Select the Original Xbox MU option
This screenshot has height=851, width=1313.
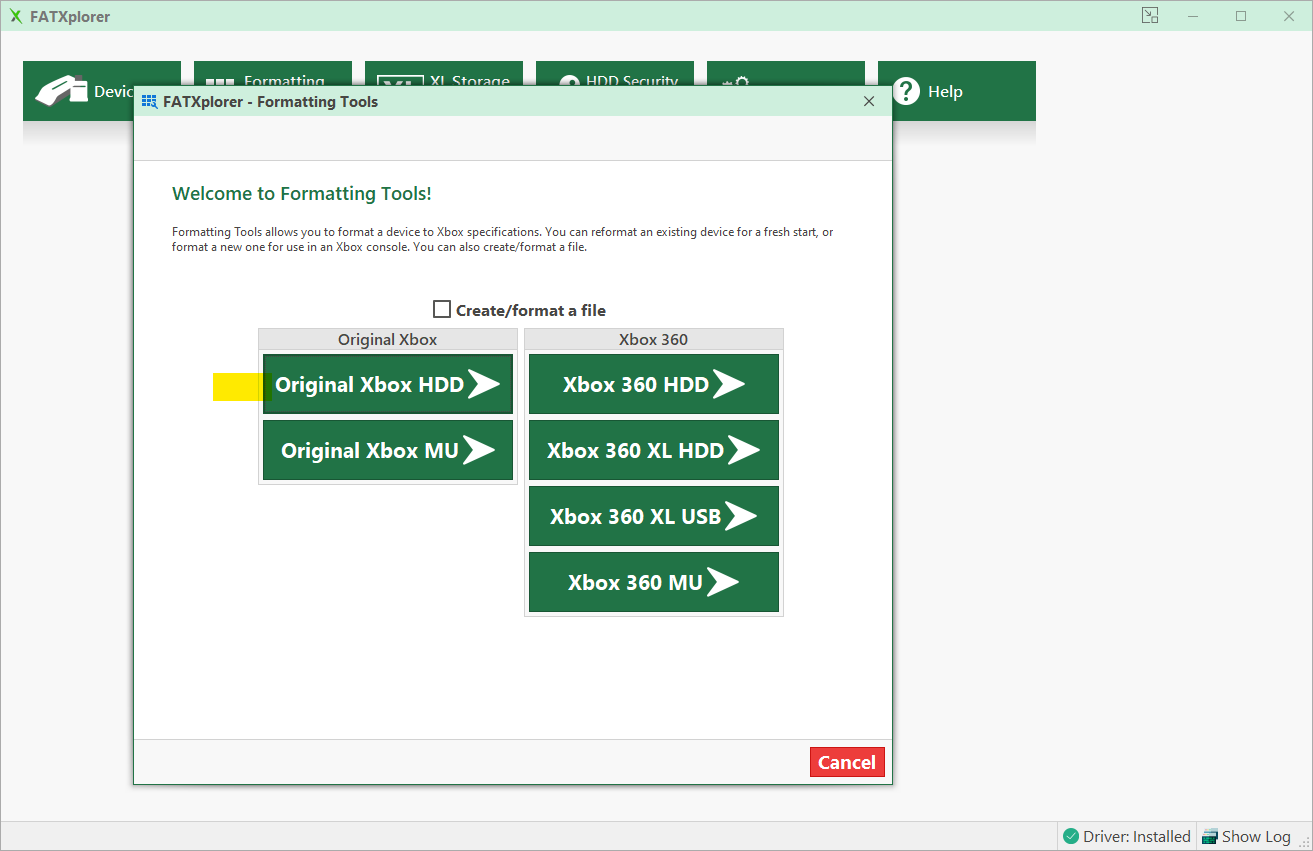388,450
